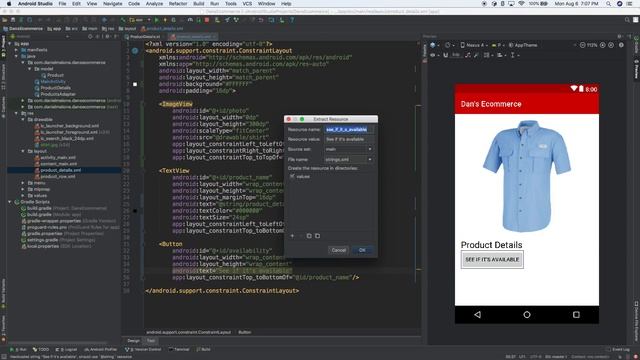Collapse Gradle Scripts node
The height and width of the screenshot is (360, 640).
coord(10,202)
